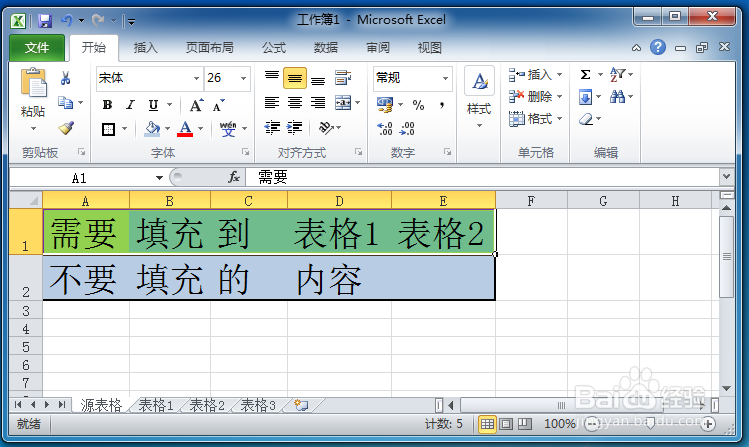The height and width of the screenshot is (447, 749).
Task: Center text horizontally
Action: [295, 102]
